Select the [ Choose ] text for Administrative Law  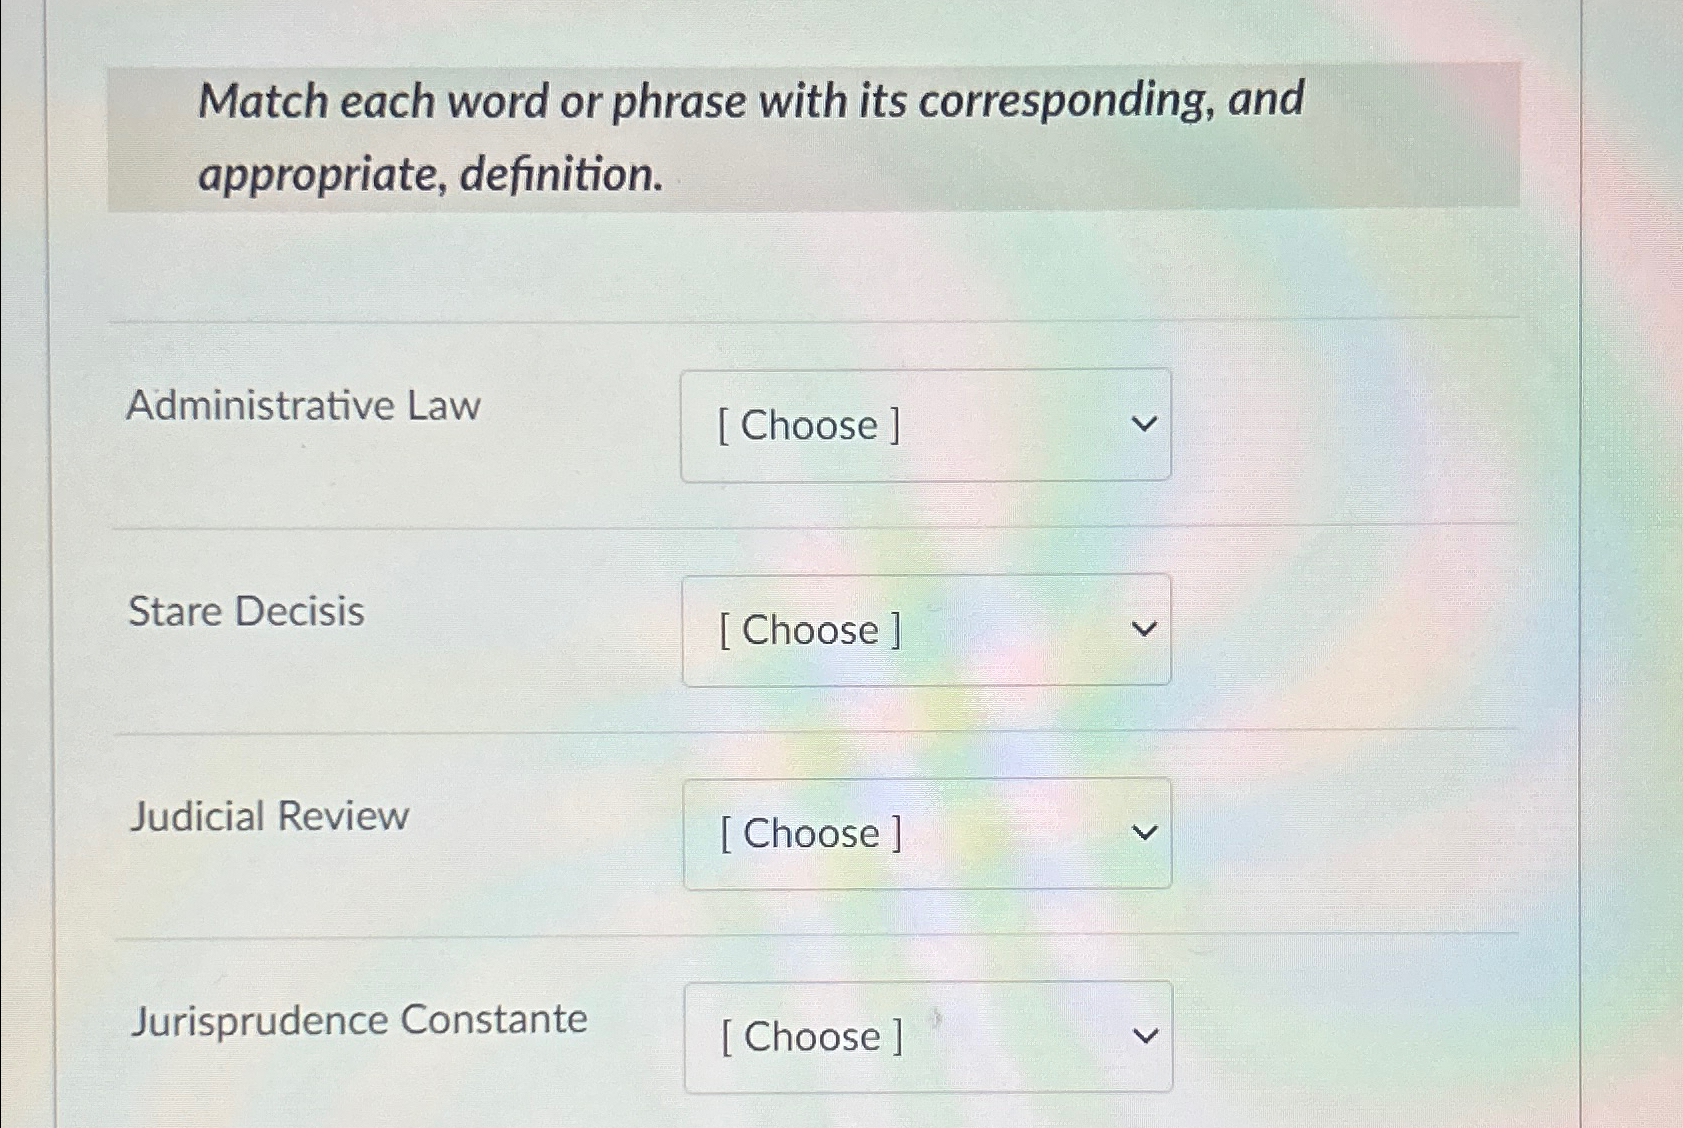tap(808, 426)
